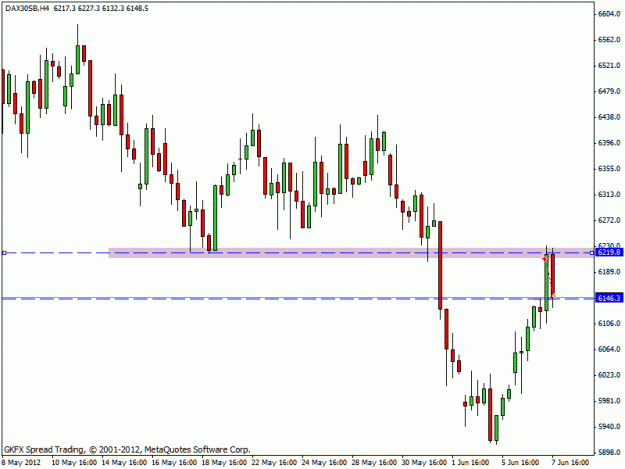Click the 6355.0 price axis label
This screenshot has width=625, height=469.
point(609,169)
